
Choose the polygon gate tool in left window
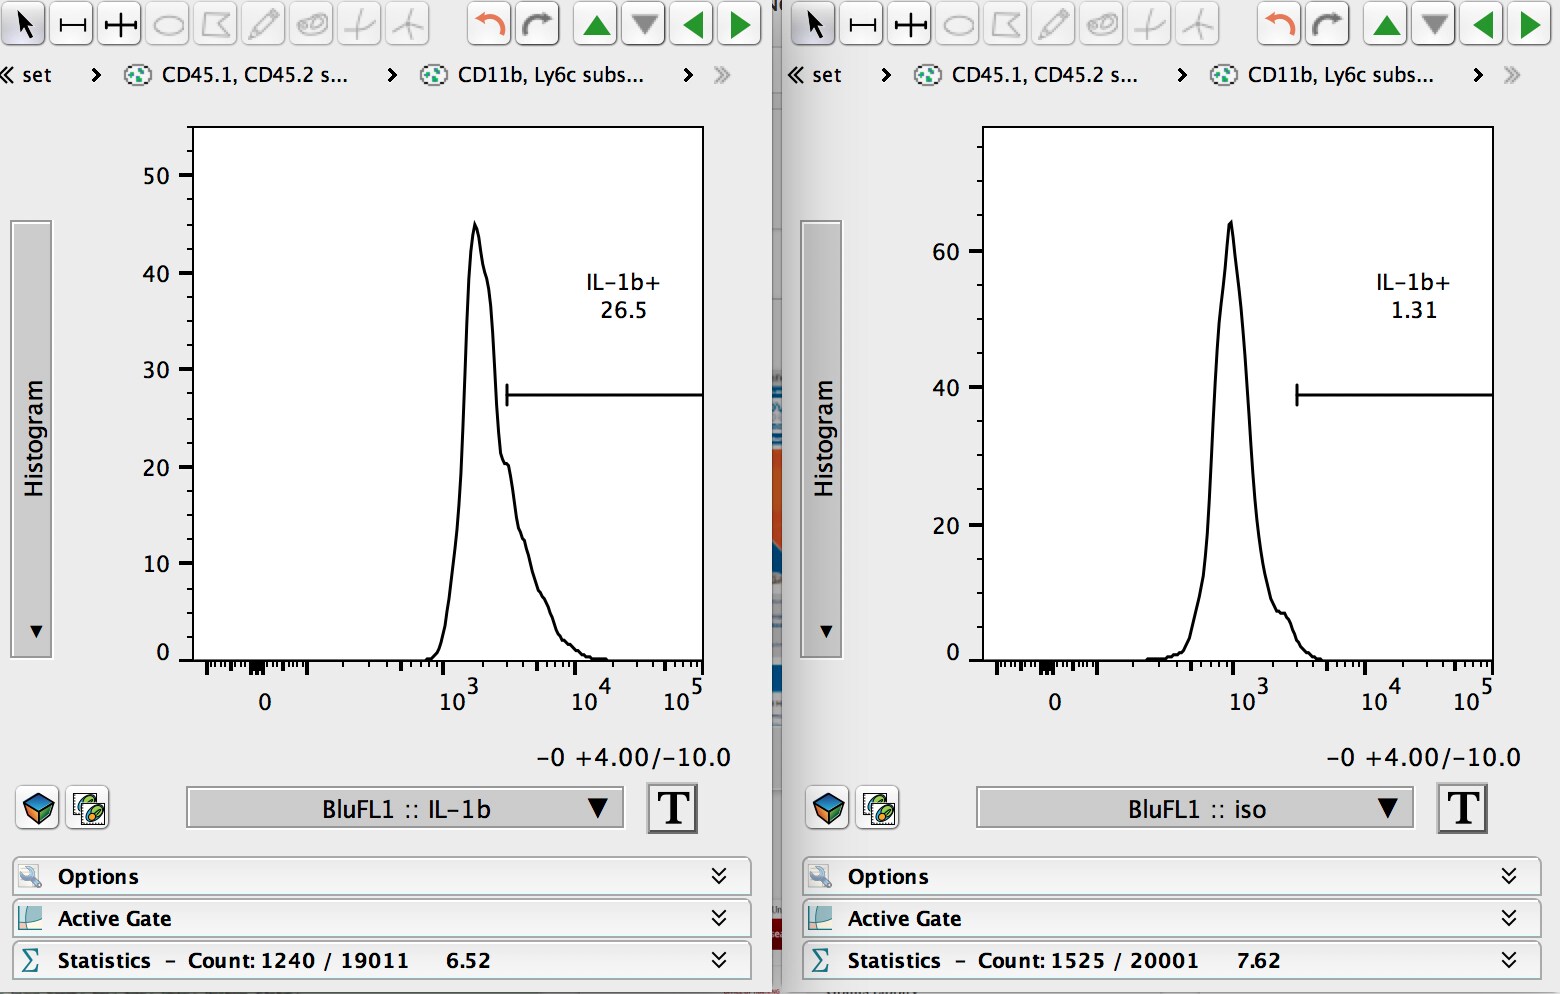216,24
